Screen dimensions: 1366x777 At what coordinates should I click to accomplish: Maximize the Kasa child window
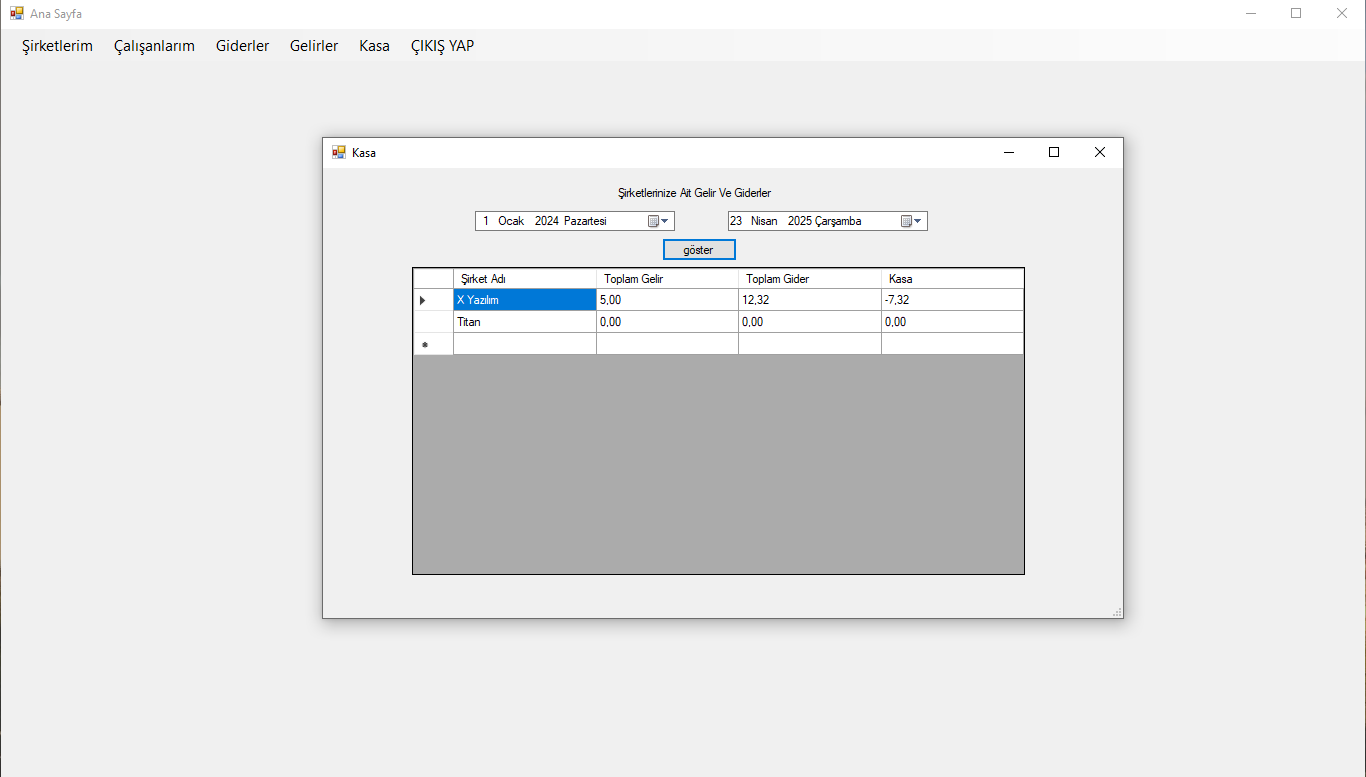(x=1053, y=152)
